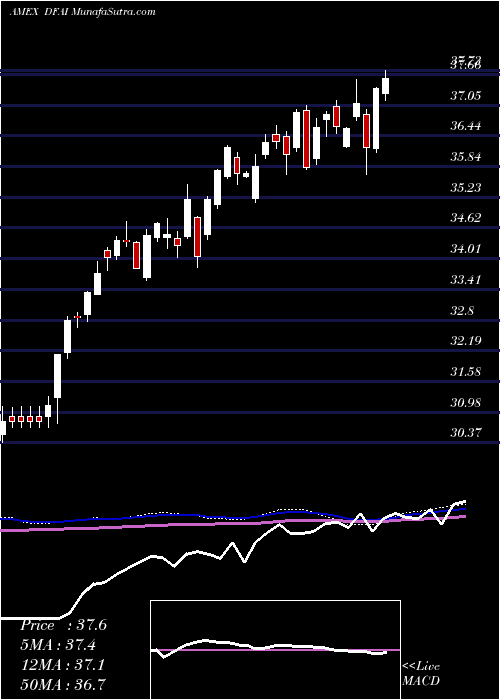Click the 35.84 price axis label

[466, 157]
